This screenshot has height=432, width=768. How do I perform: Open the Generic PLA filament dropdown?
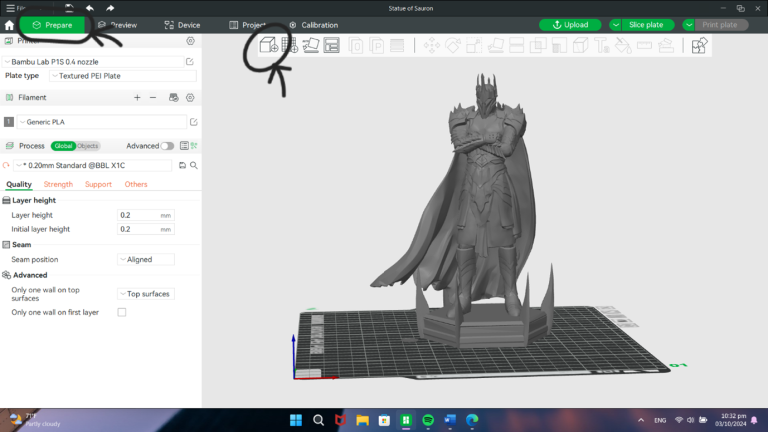point(100,122)
